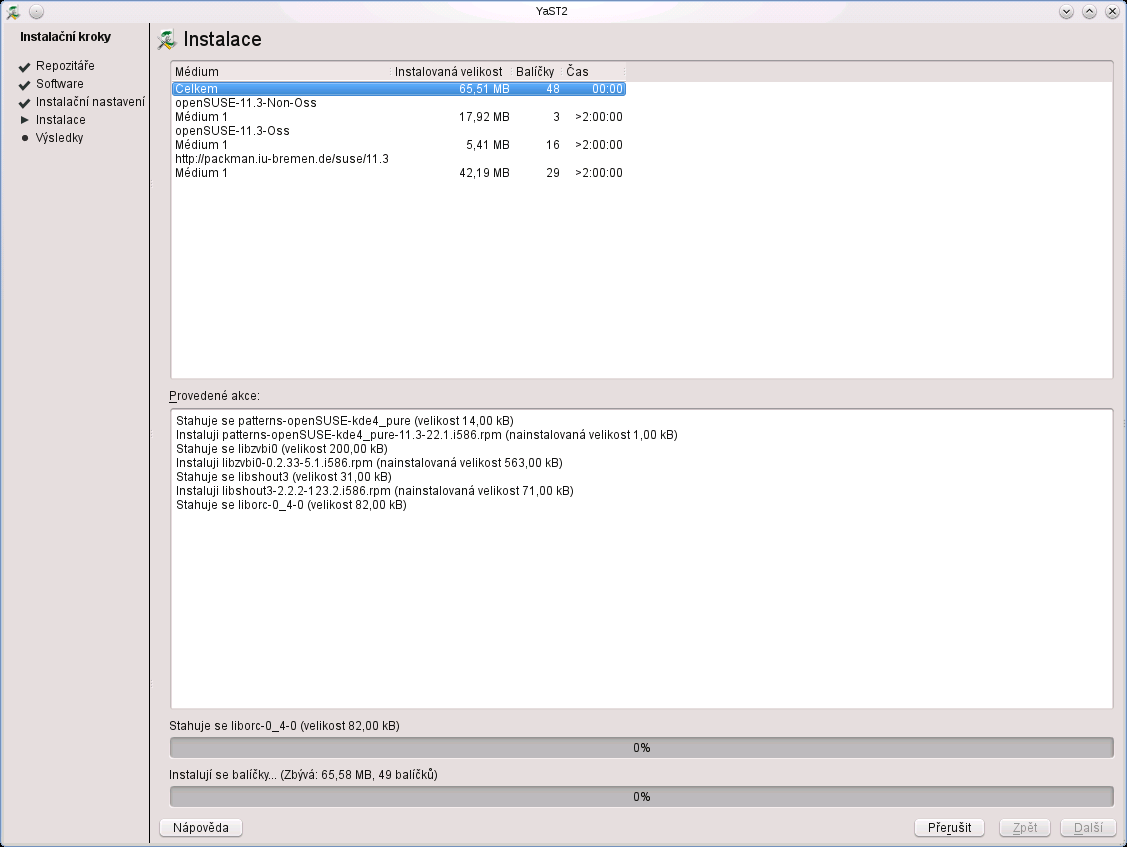Sort by Balíčky column header
This screenshot has height=847, width=1127.
coord(538,72)
